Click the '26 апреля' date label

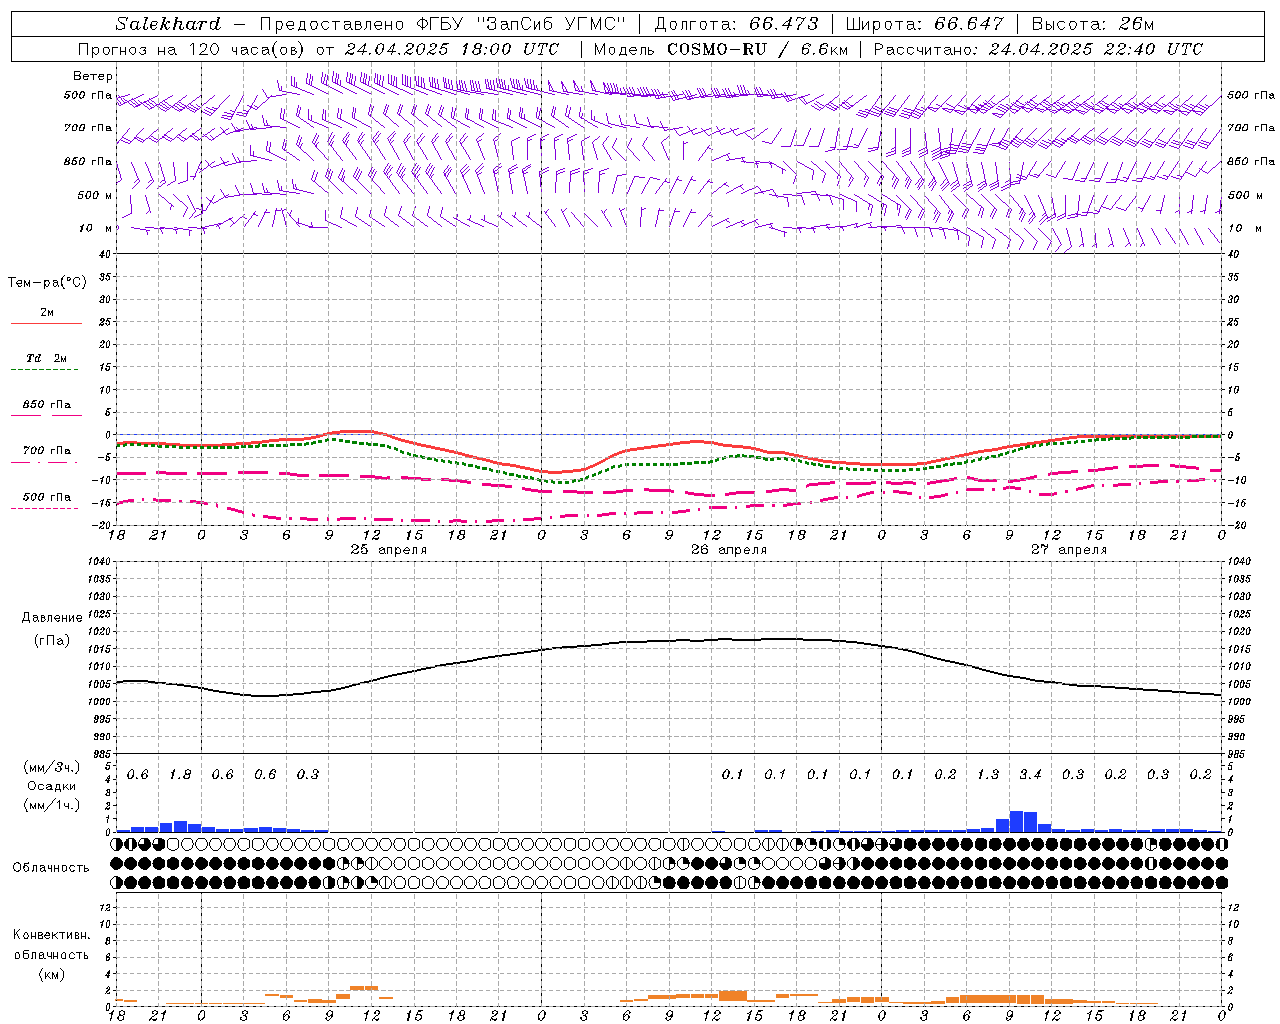[x=729, y=550]
